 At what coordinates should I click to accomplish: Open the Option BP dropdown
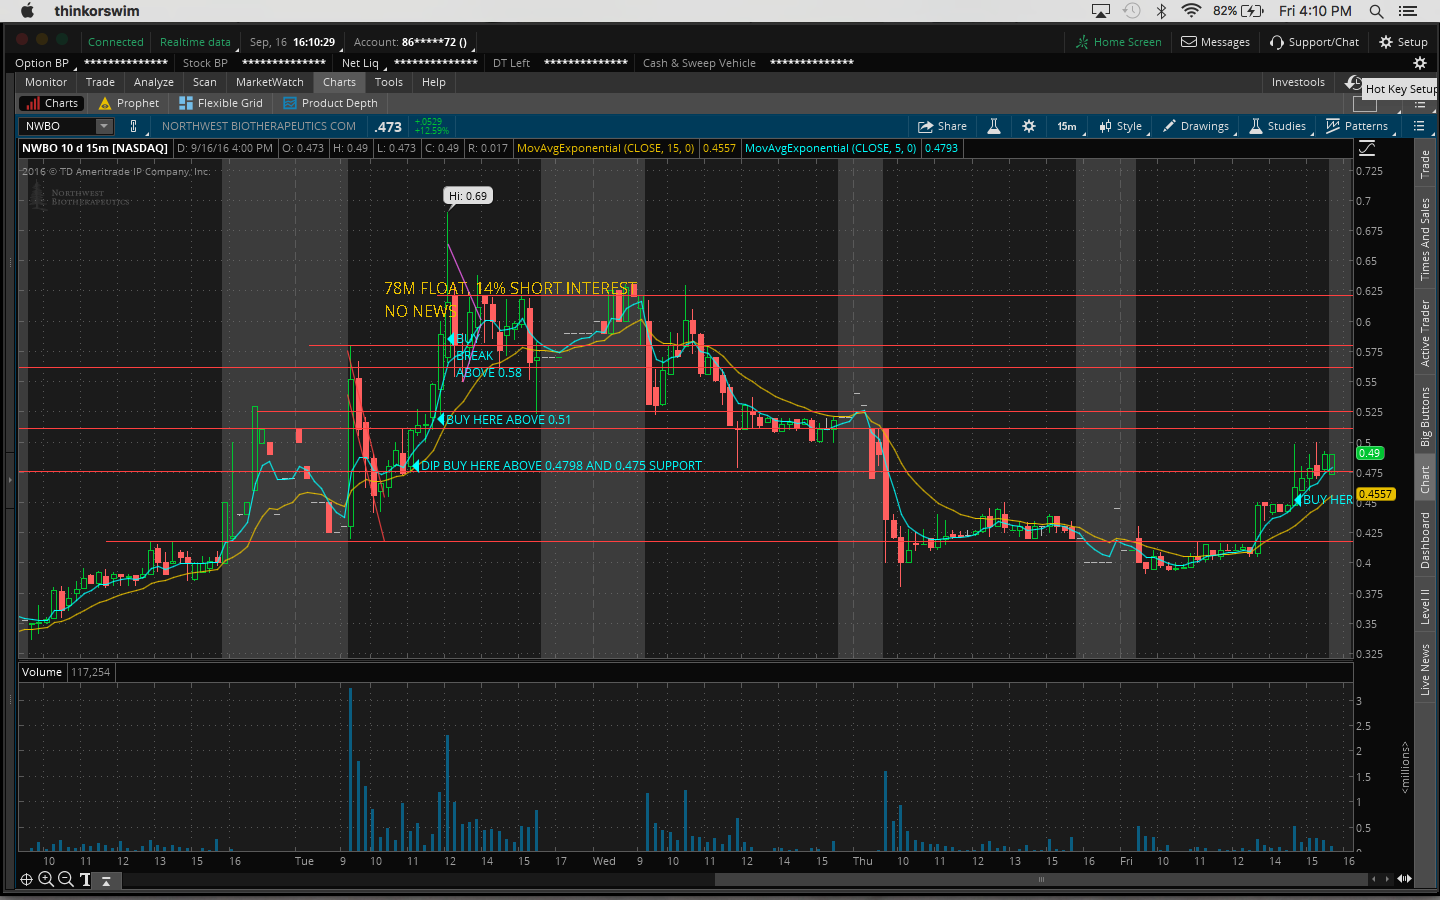44,63
